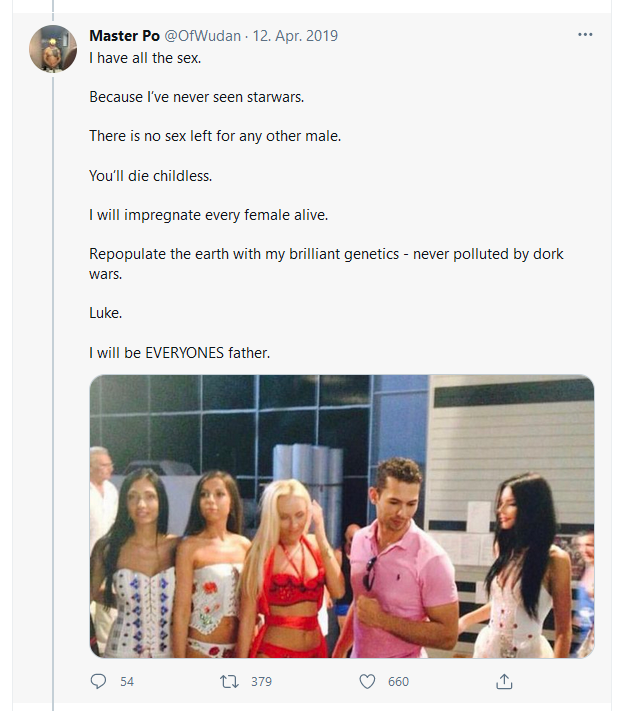Click the @OfWudan handle
The width and height of the screenshot is (634, 711).
[x=202, y=36]
